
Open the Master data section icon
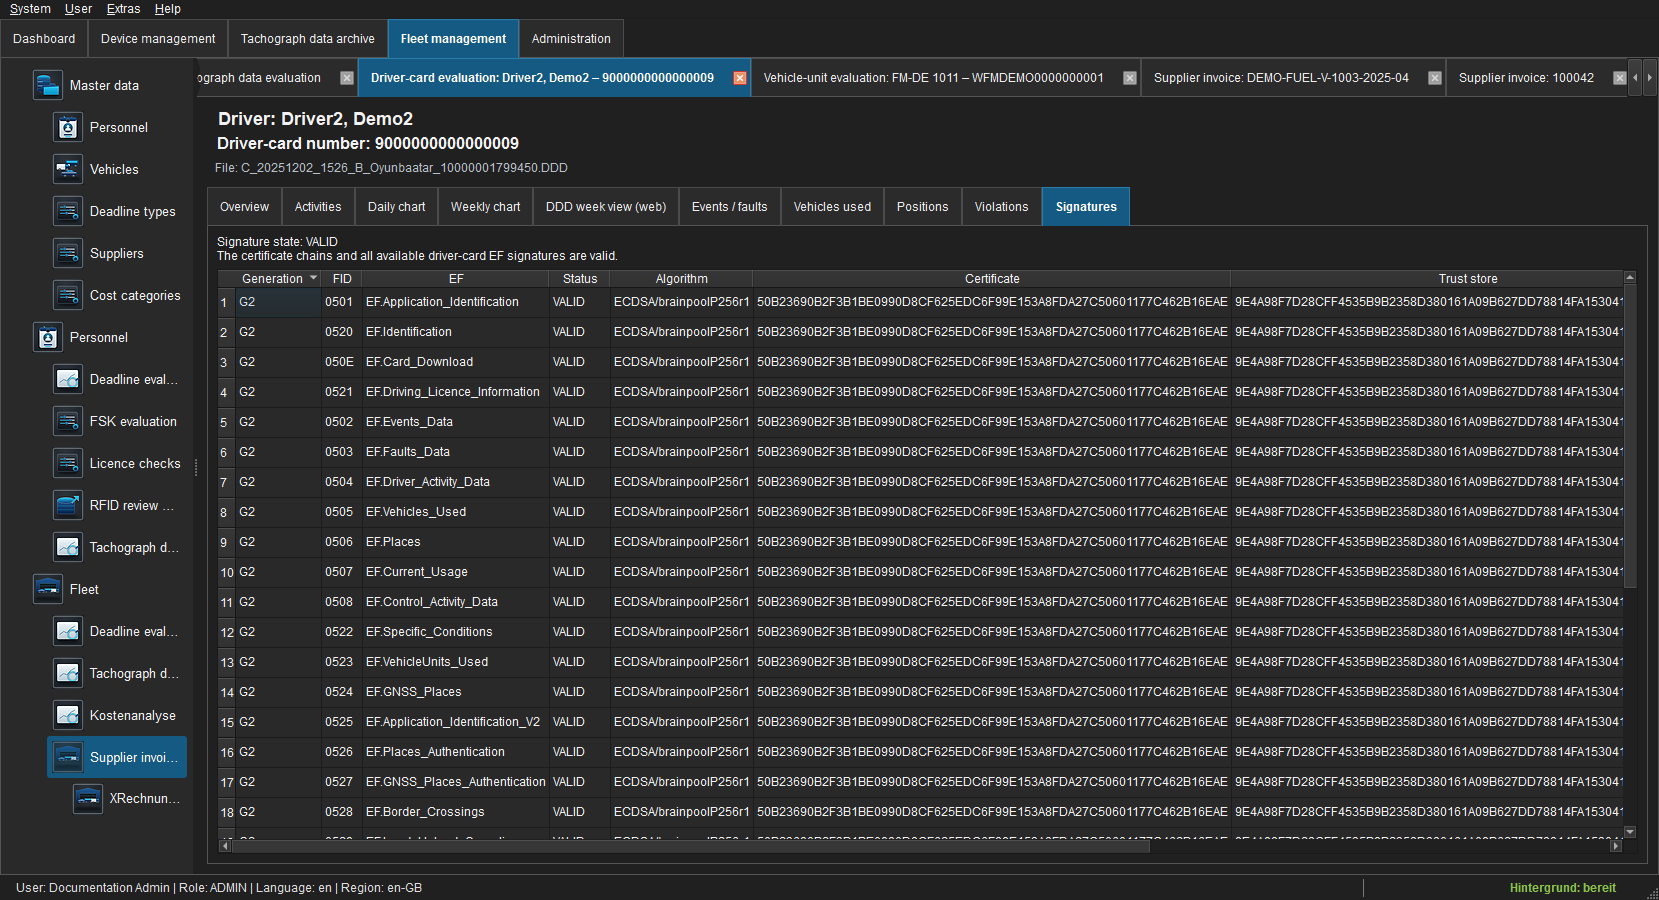click(47, 85)
